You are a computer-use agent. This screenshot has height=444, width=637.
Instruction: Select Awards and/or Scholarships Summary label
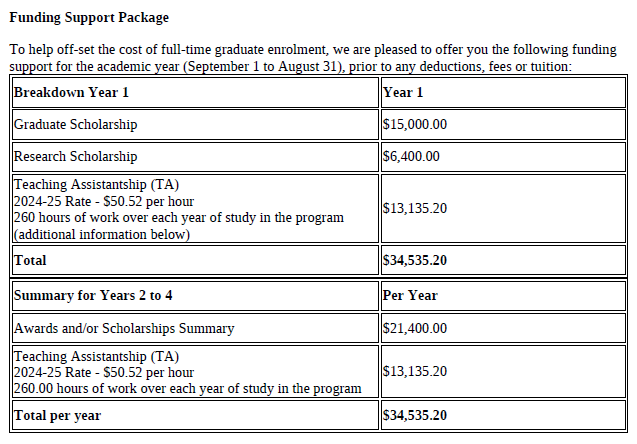click(124, 328)
